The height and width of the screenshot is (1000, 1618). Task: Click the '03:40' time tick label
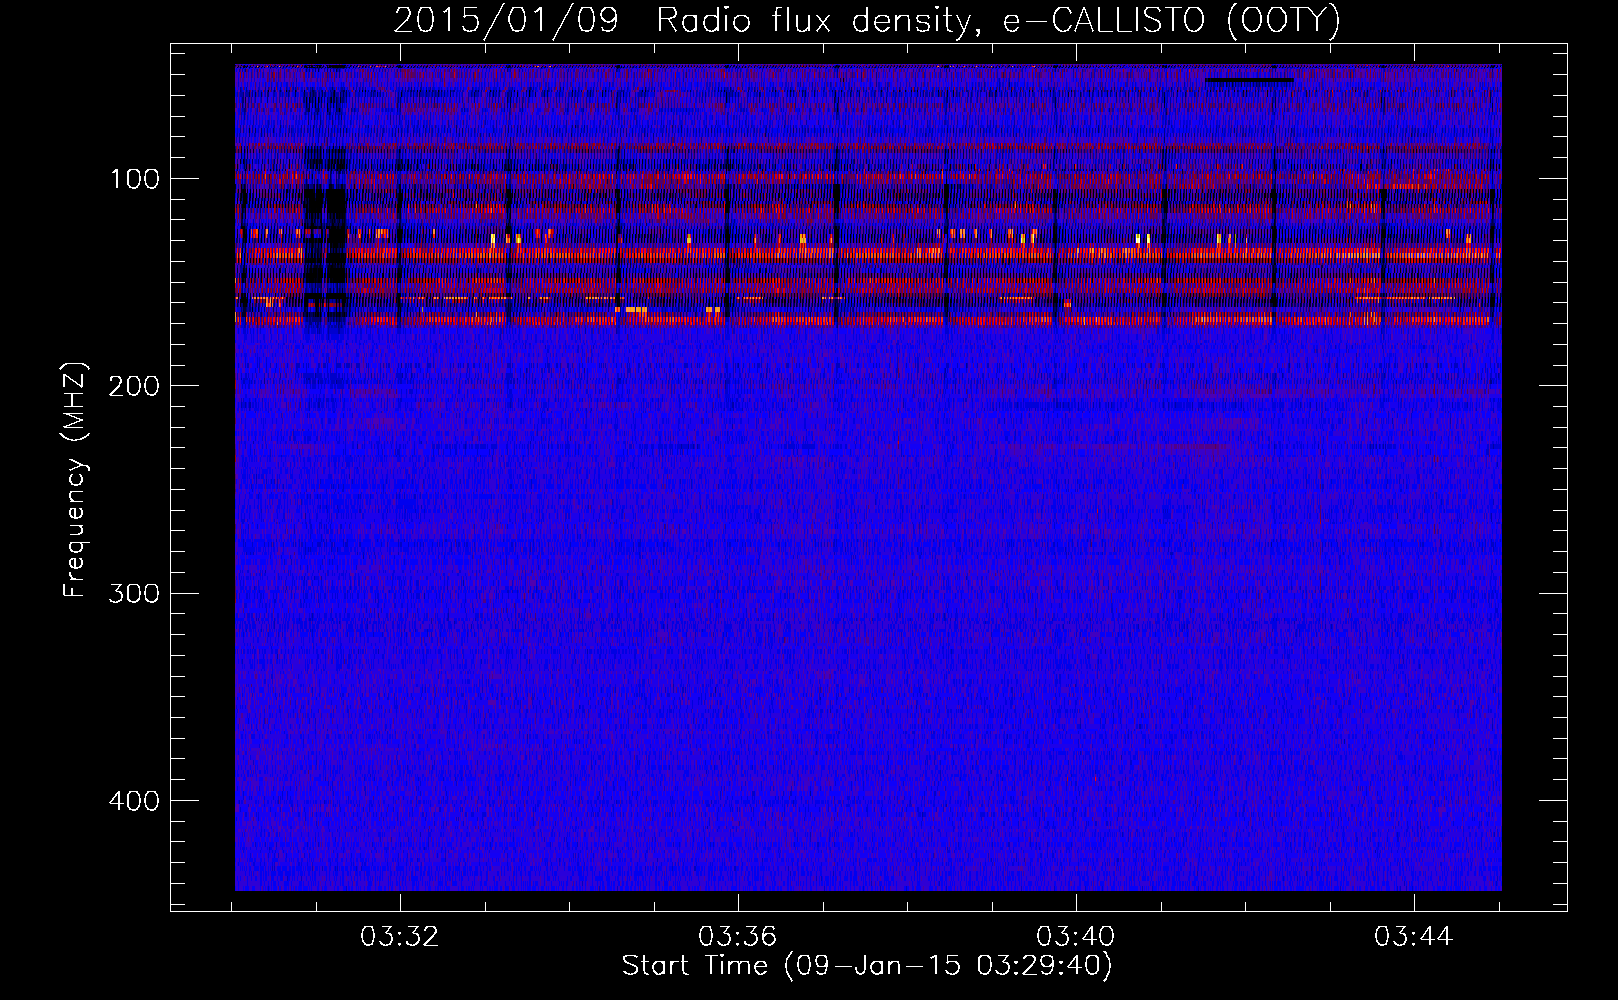[1076, 937]
